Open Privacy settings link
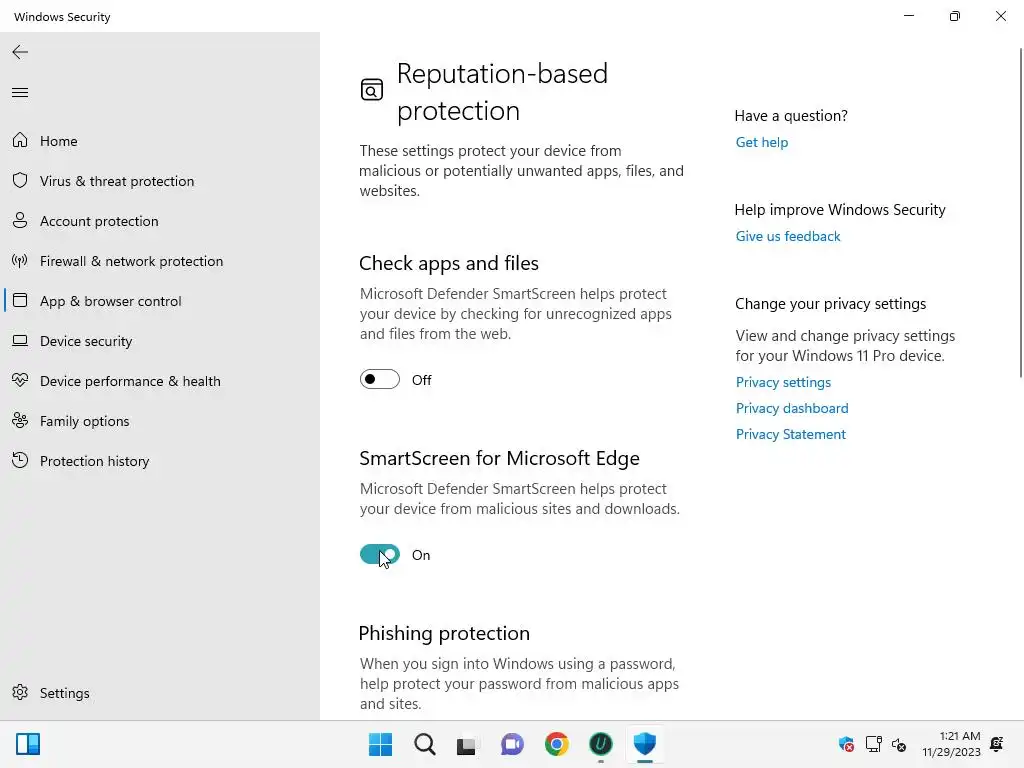The width and height of the screenshot is (1024, 768). (x=783, y=382)
